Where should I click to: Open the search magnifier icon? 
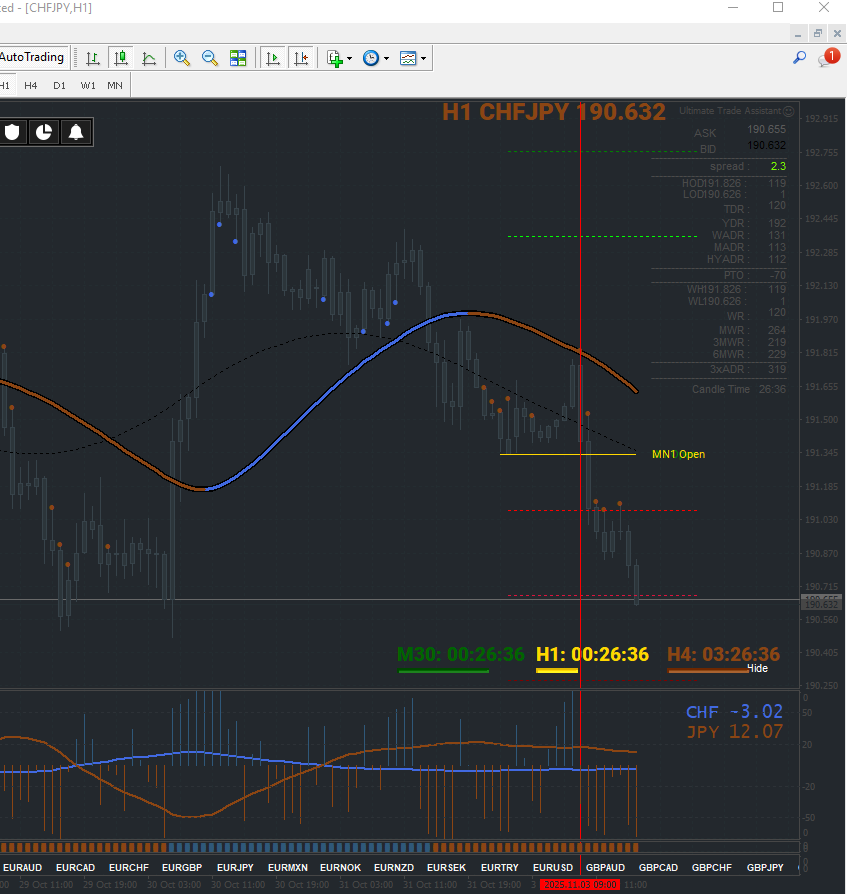800,58
